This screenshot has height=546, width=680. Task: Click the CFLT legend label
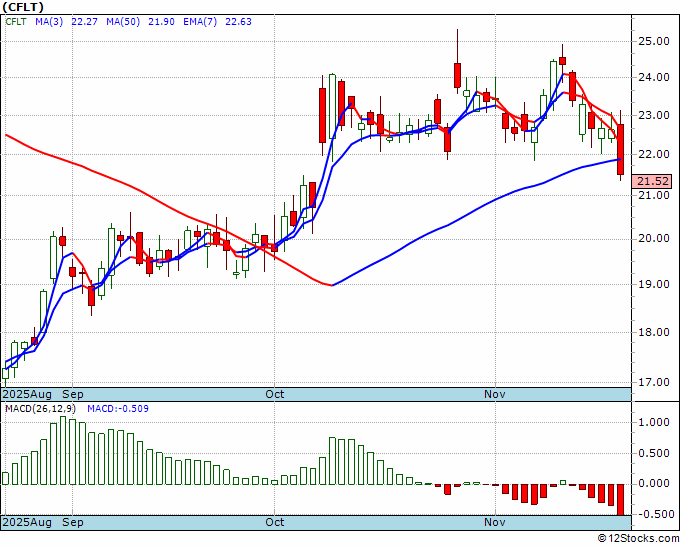(x=16, y=22)
